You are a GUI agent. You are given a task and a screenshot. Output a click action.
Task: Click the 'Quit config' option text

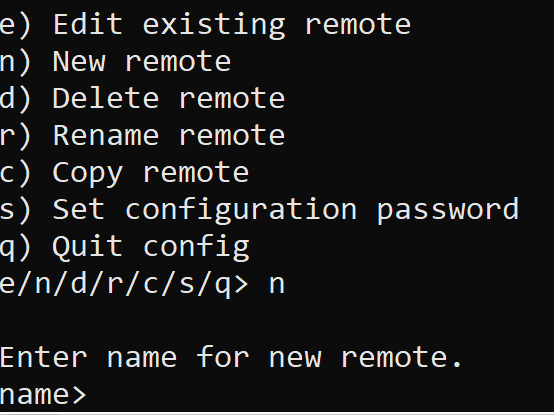[x=151, y=247]
